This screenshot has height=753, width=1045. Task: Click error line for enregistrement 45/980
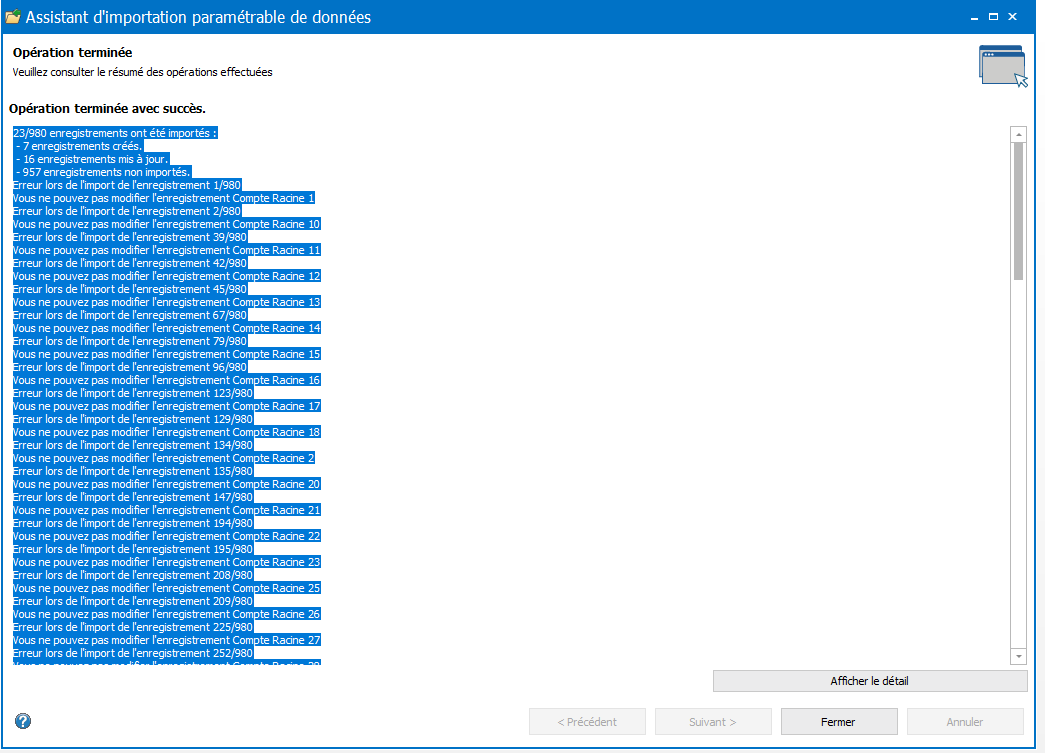[130, 289]
